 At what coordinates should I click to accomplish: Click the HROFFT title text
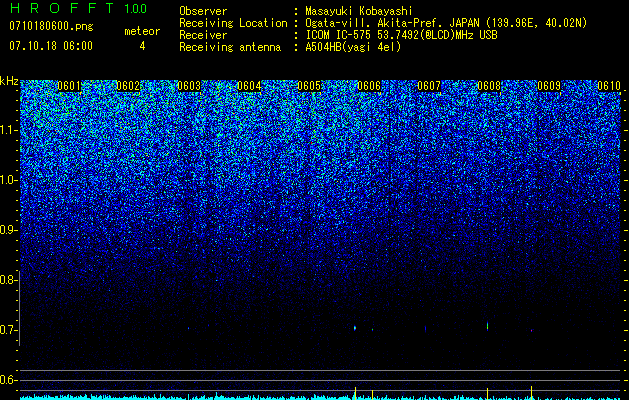pyautogui.click(x=62, y=8)
